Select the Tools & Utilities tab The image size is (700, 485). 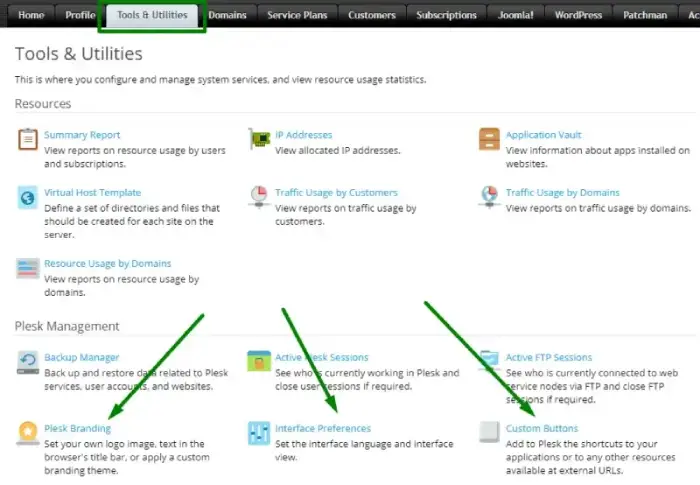152,15
